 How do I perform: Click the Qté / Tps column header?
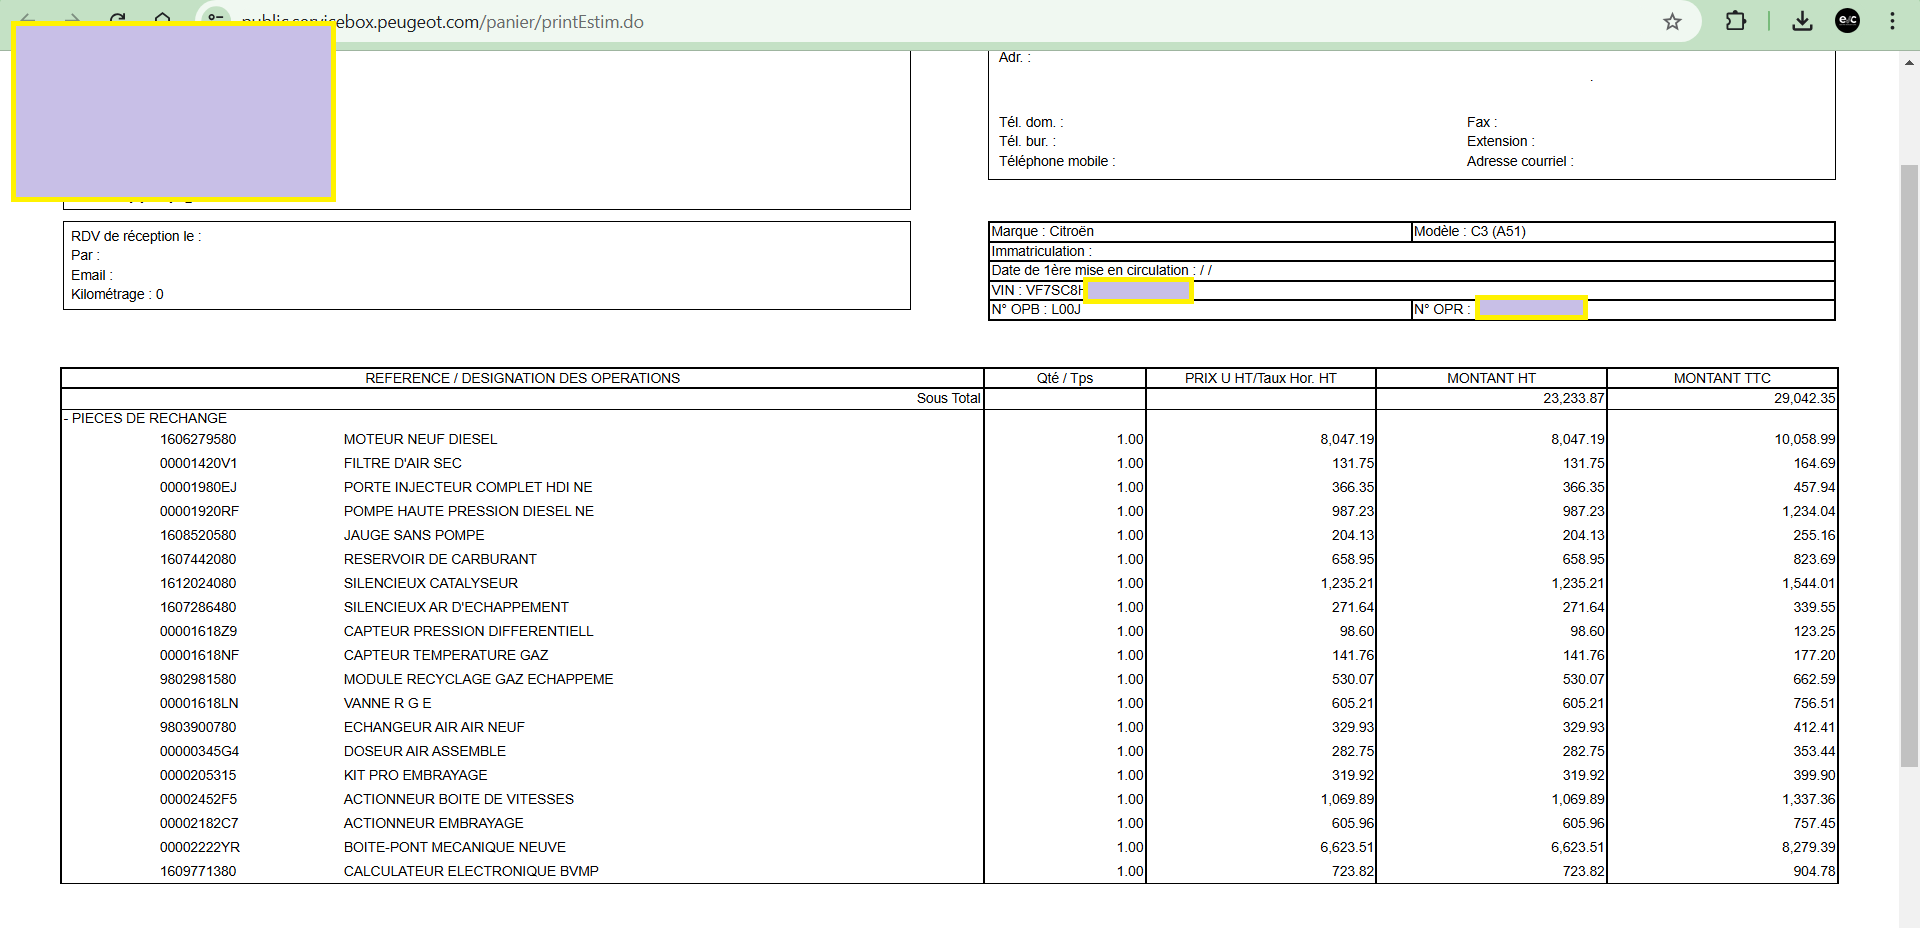[1065, 378]
